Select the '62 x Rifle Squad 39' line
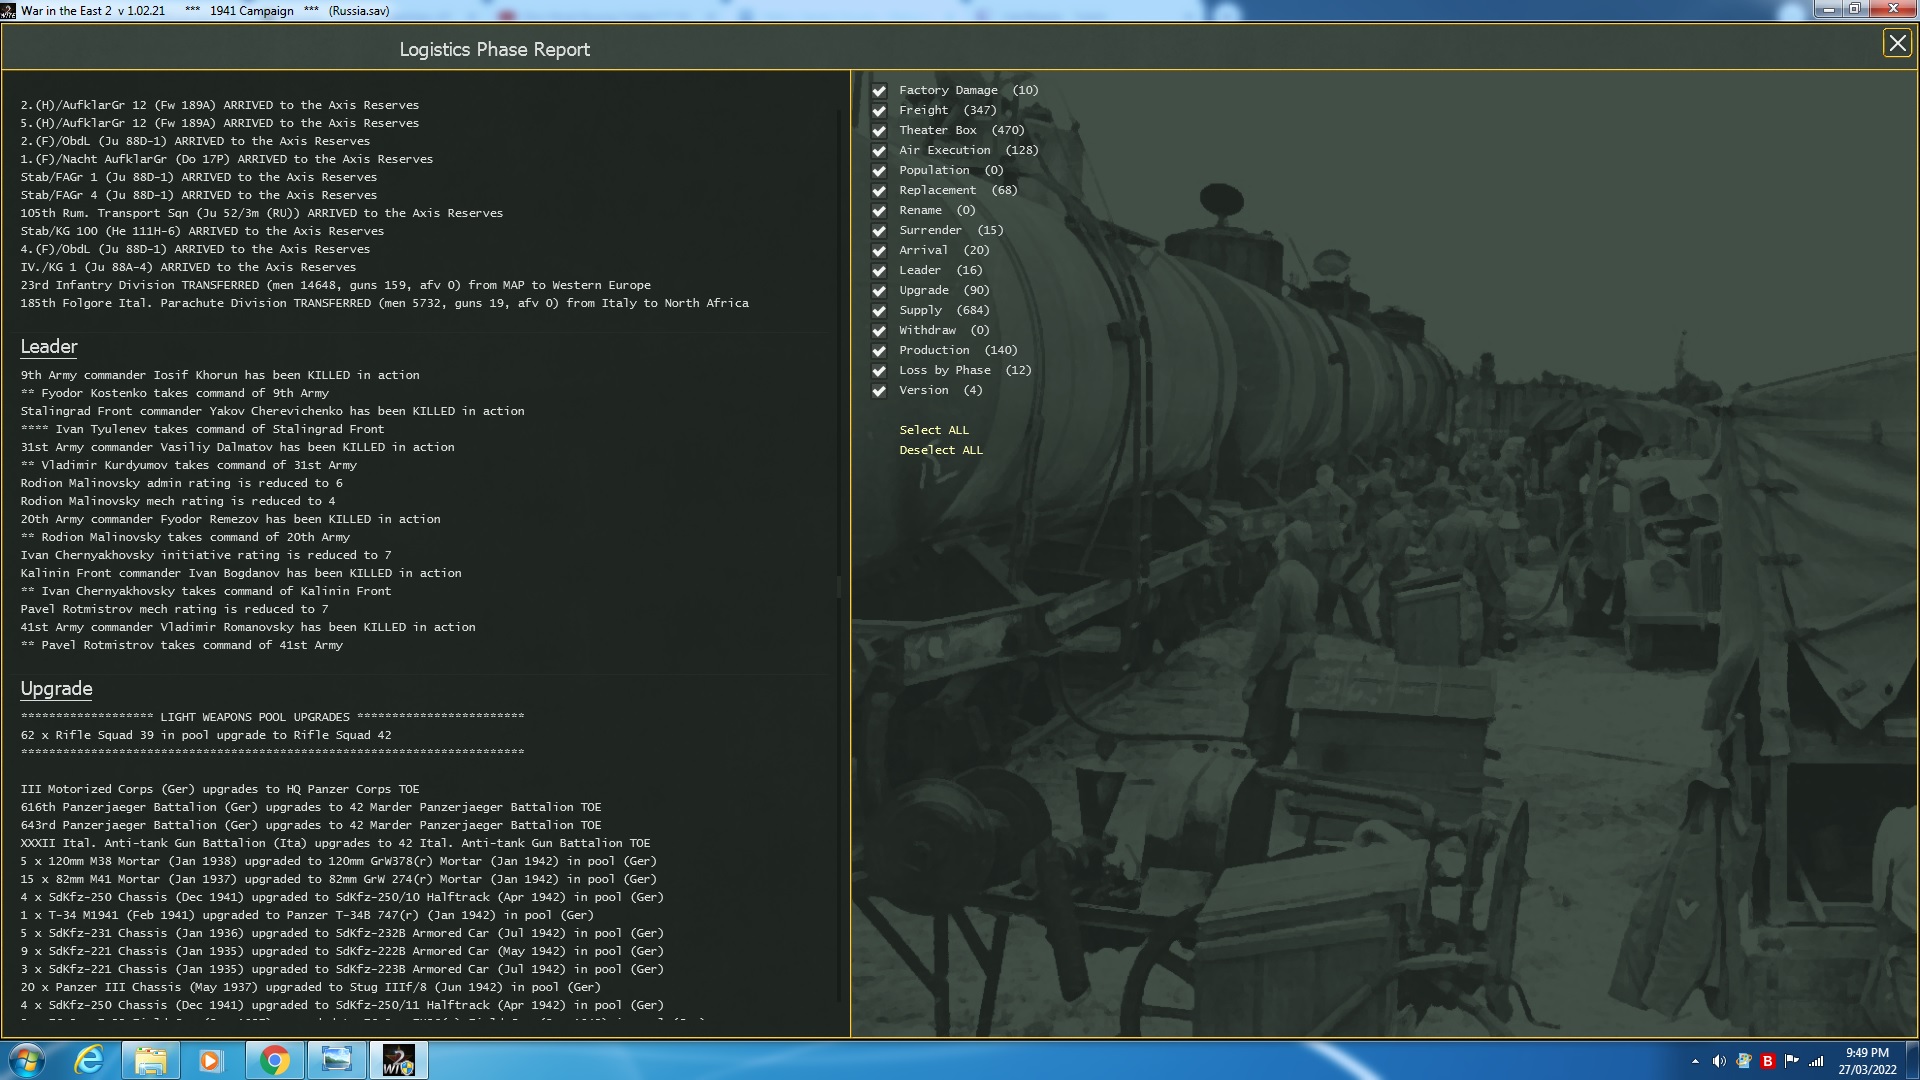This screenshot has width=1920, height=1080. [x=206, y=735]
